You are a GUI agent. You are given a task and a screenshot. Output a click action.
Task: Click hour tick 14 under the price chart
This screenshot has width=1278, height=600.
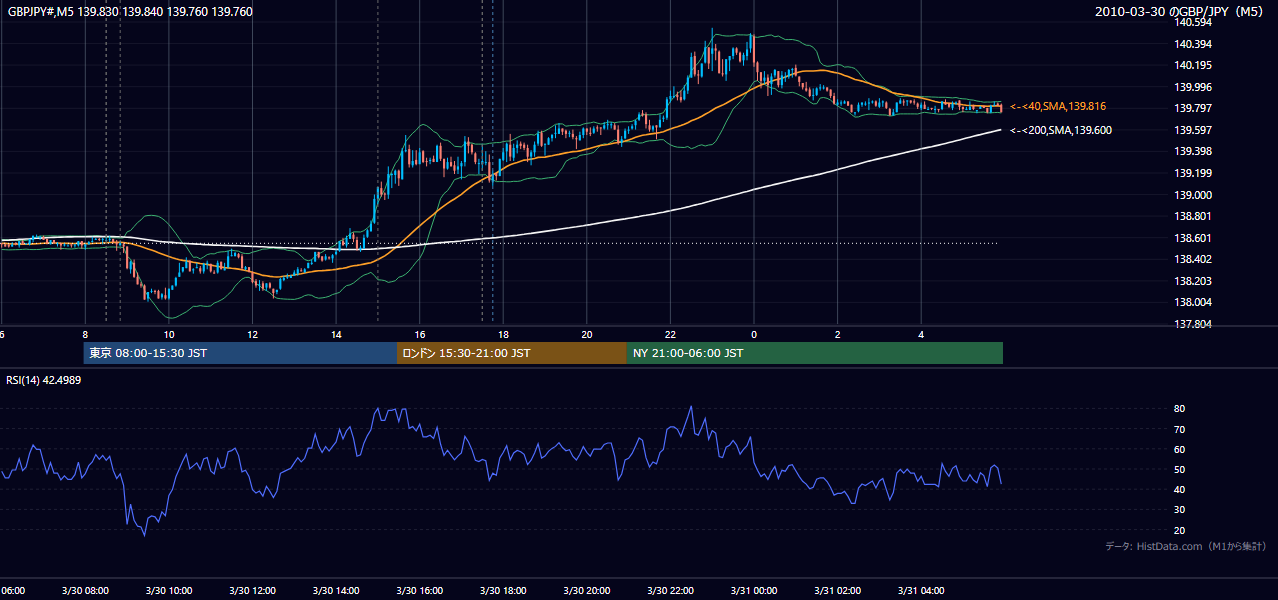[x=336, y=334]
